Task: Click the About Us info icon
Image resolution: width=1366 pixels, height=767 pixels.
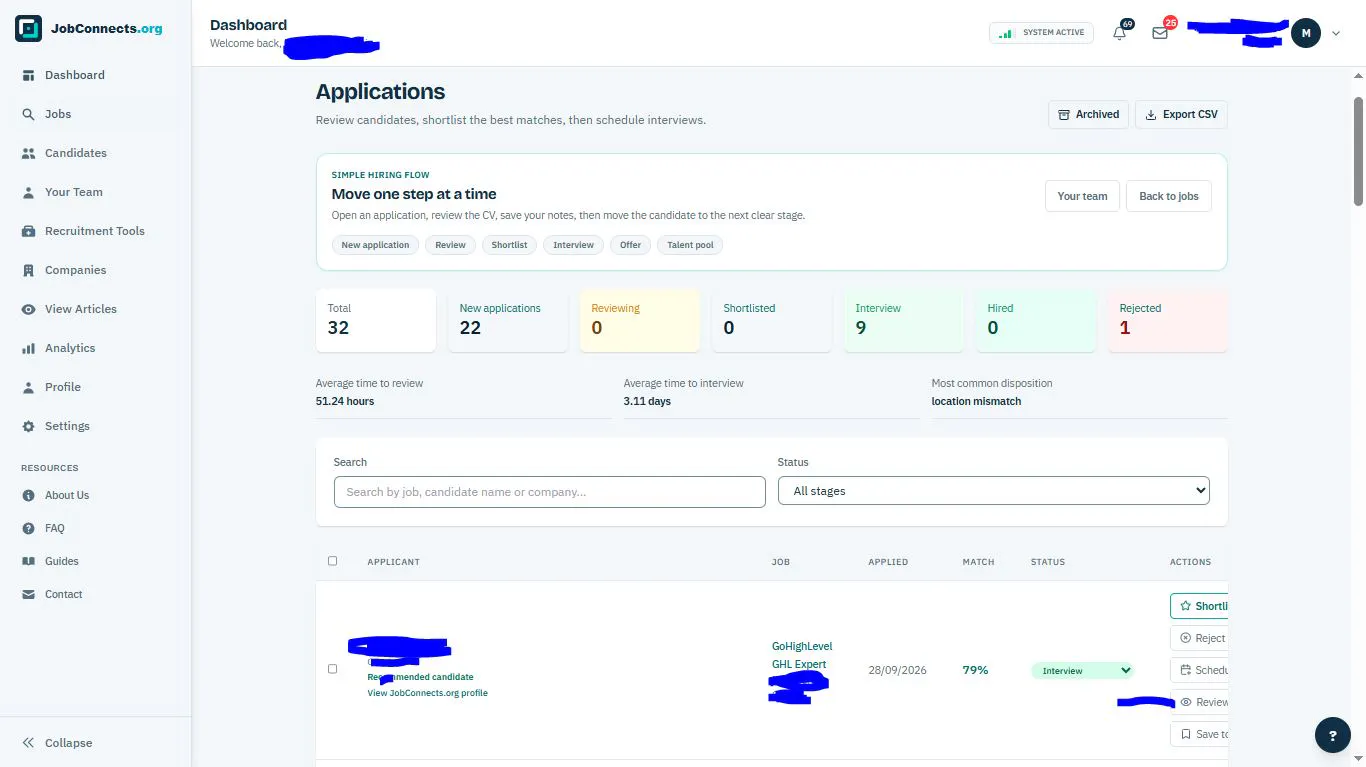Action: tap(28, 495)
